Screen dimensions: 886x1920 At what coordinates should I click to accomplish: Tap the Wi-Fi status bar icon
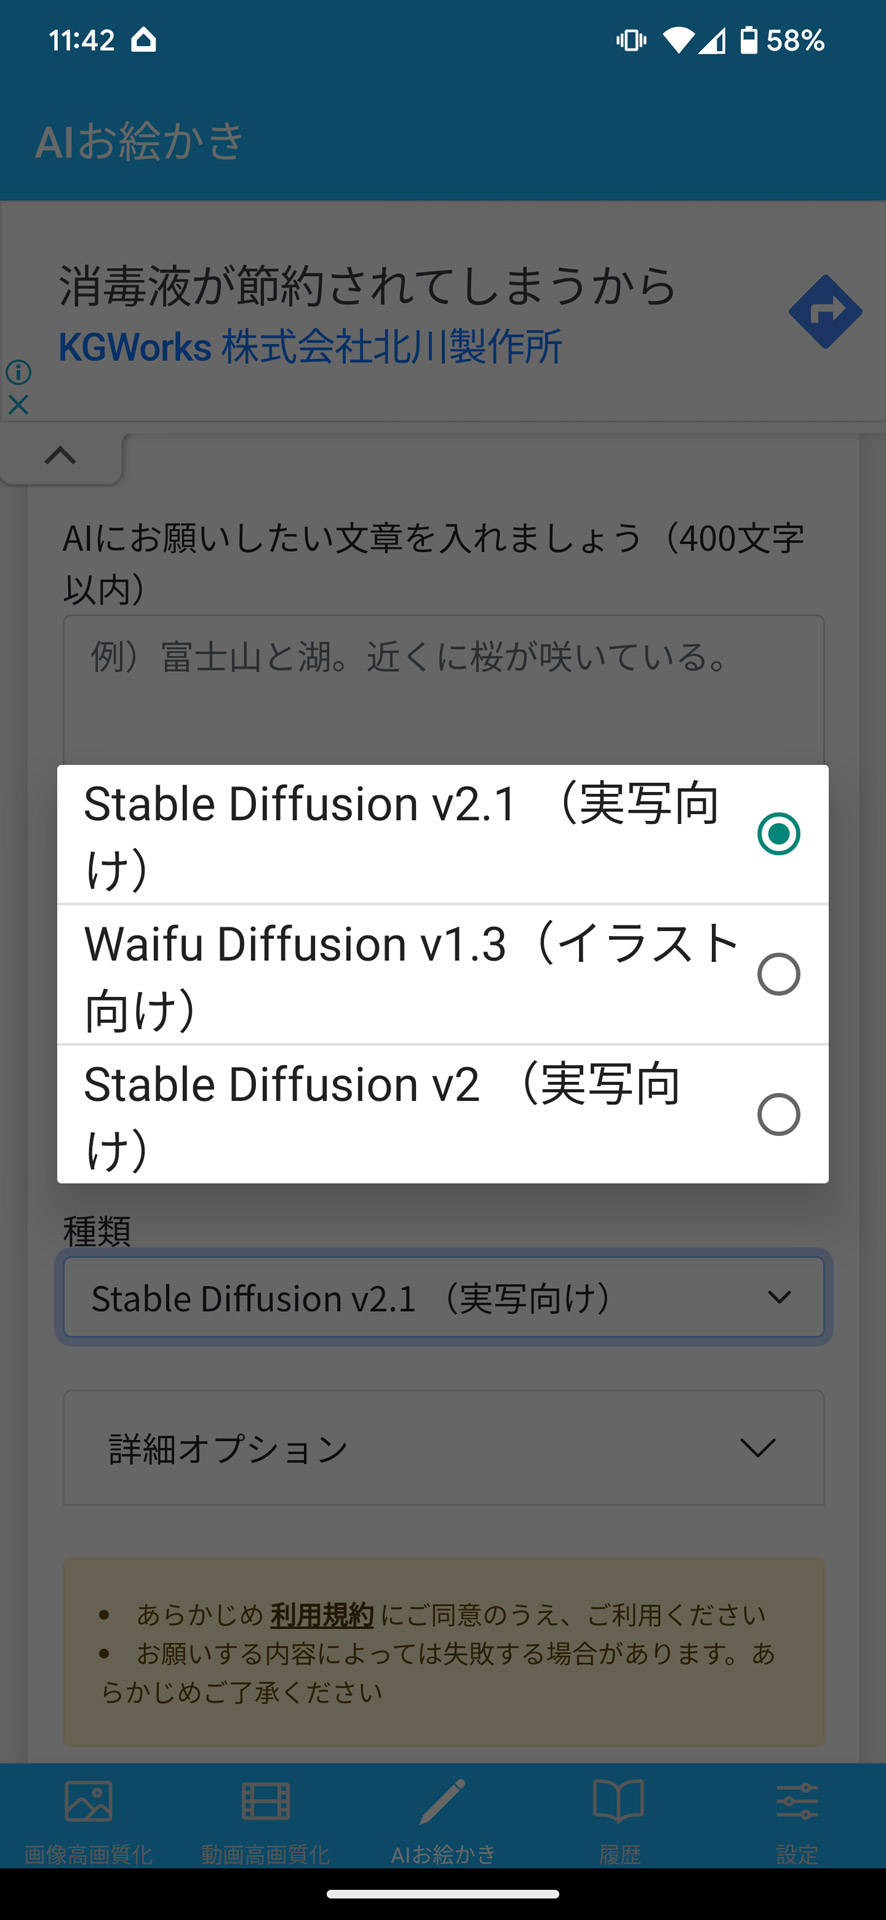coord(678,40)
